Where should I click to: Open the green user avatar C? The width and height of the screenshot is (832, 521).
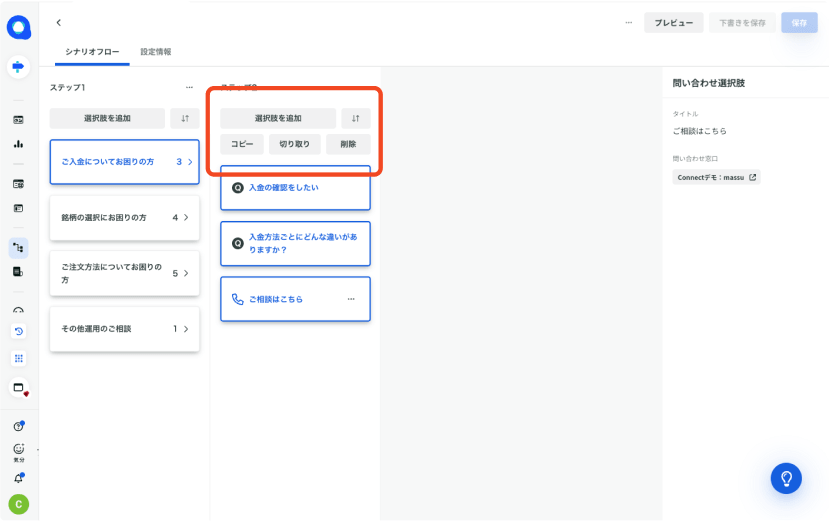click(x=18, y=504)
